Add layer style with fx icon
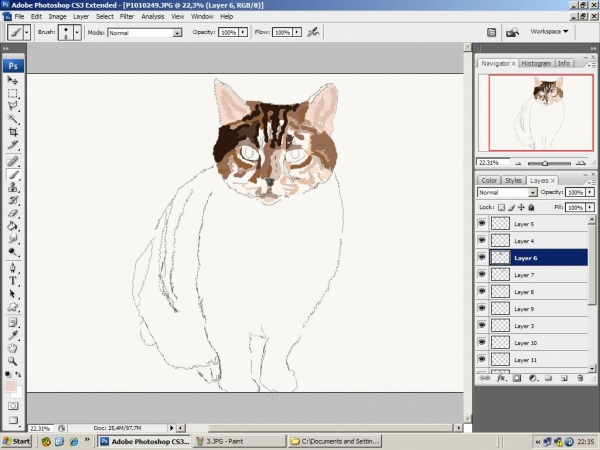The width and height of the screenshot is (600, 450). (x=501, y=378)
